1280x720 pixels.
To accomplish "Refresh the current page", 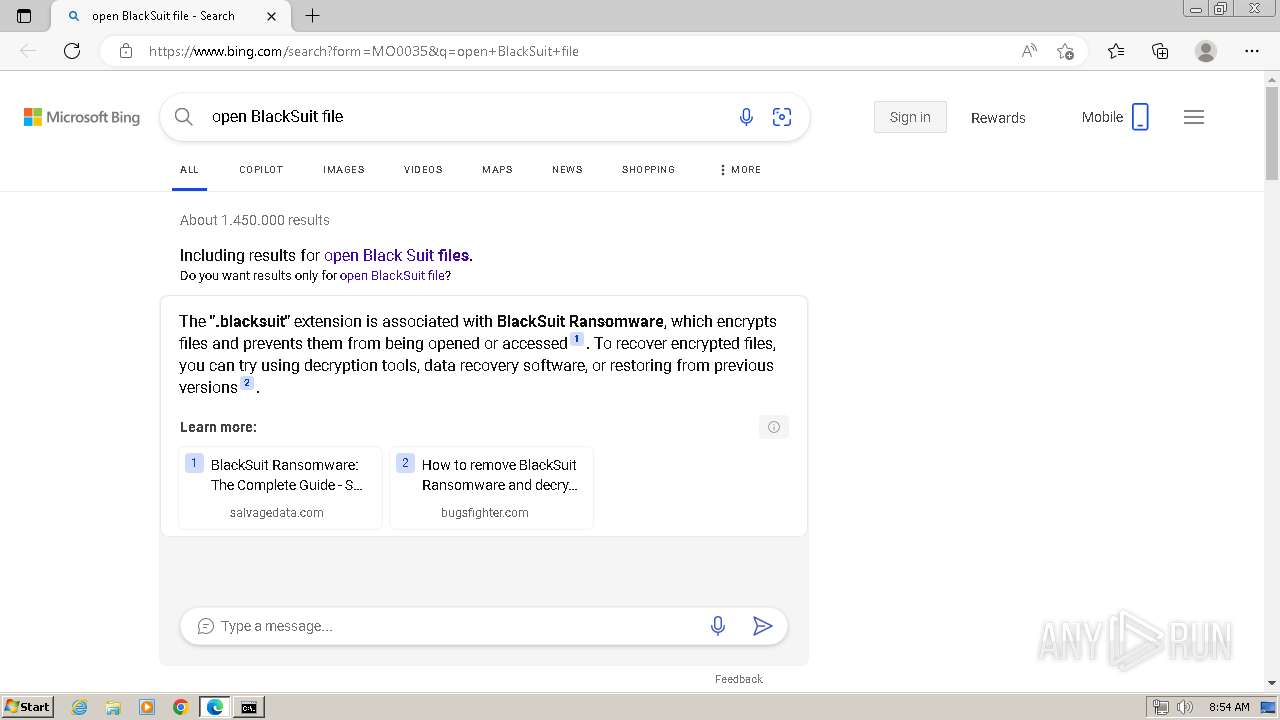I will pyautogui.click(x=72, y=51).
